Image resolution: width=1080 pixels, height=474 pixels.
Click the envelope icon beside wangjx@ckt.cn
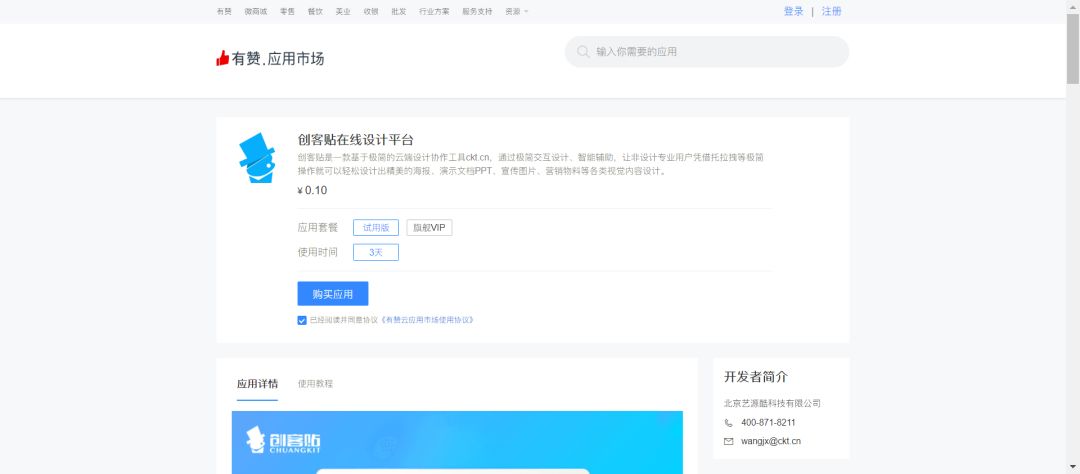[x=729, y=442]
